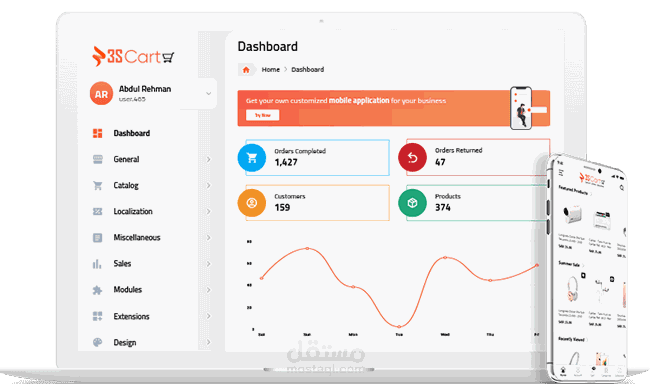This screenshot has height=384, width=653.
Task: Click the orange Customers icon
Action: (x=252, y=203)
